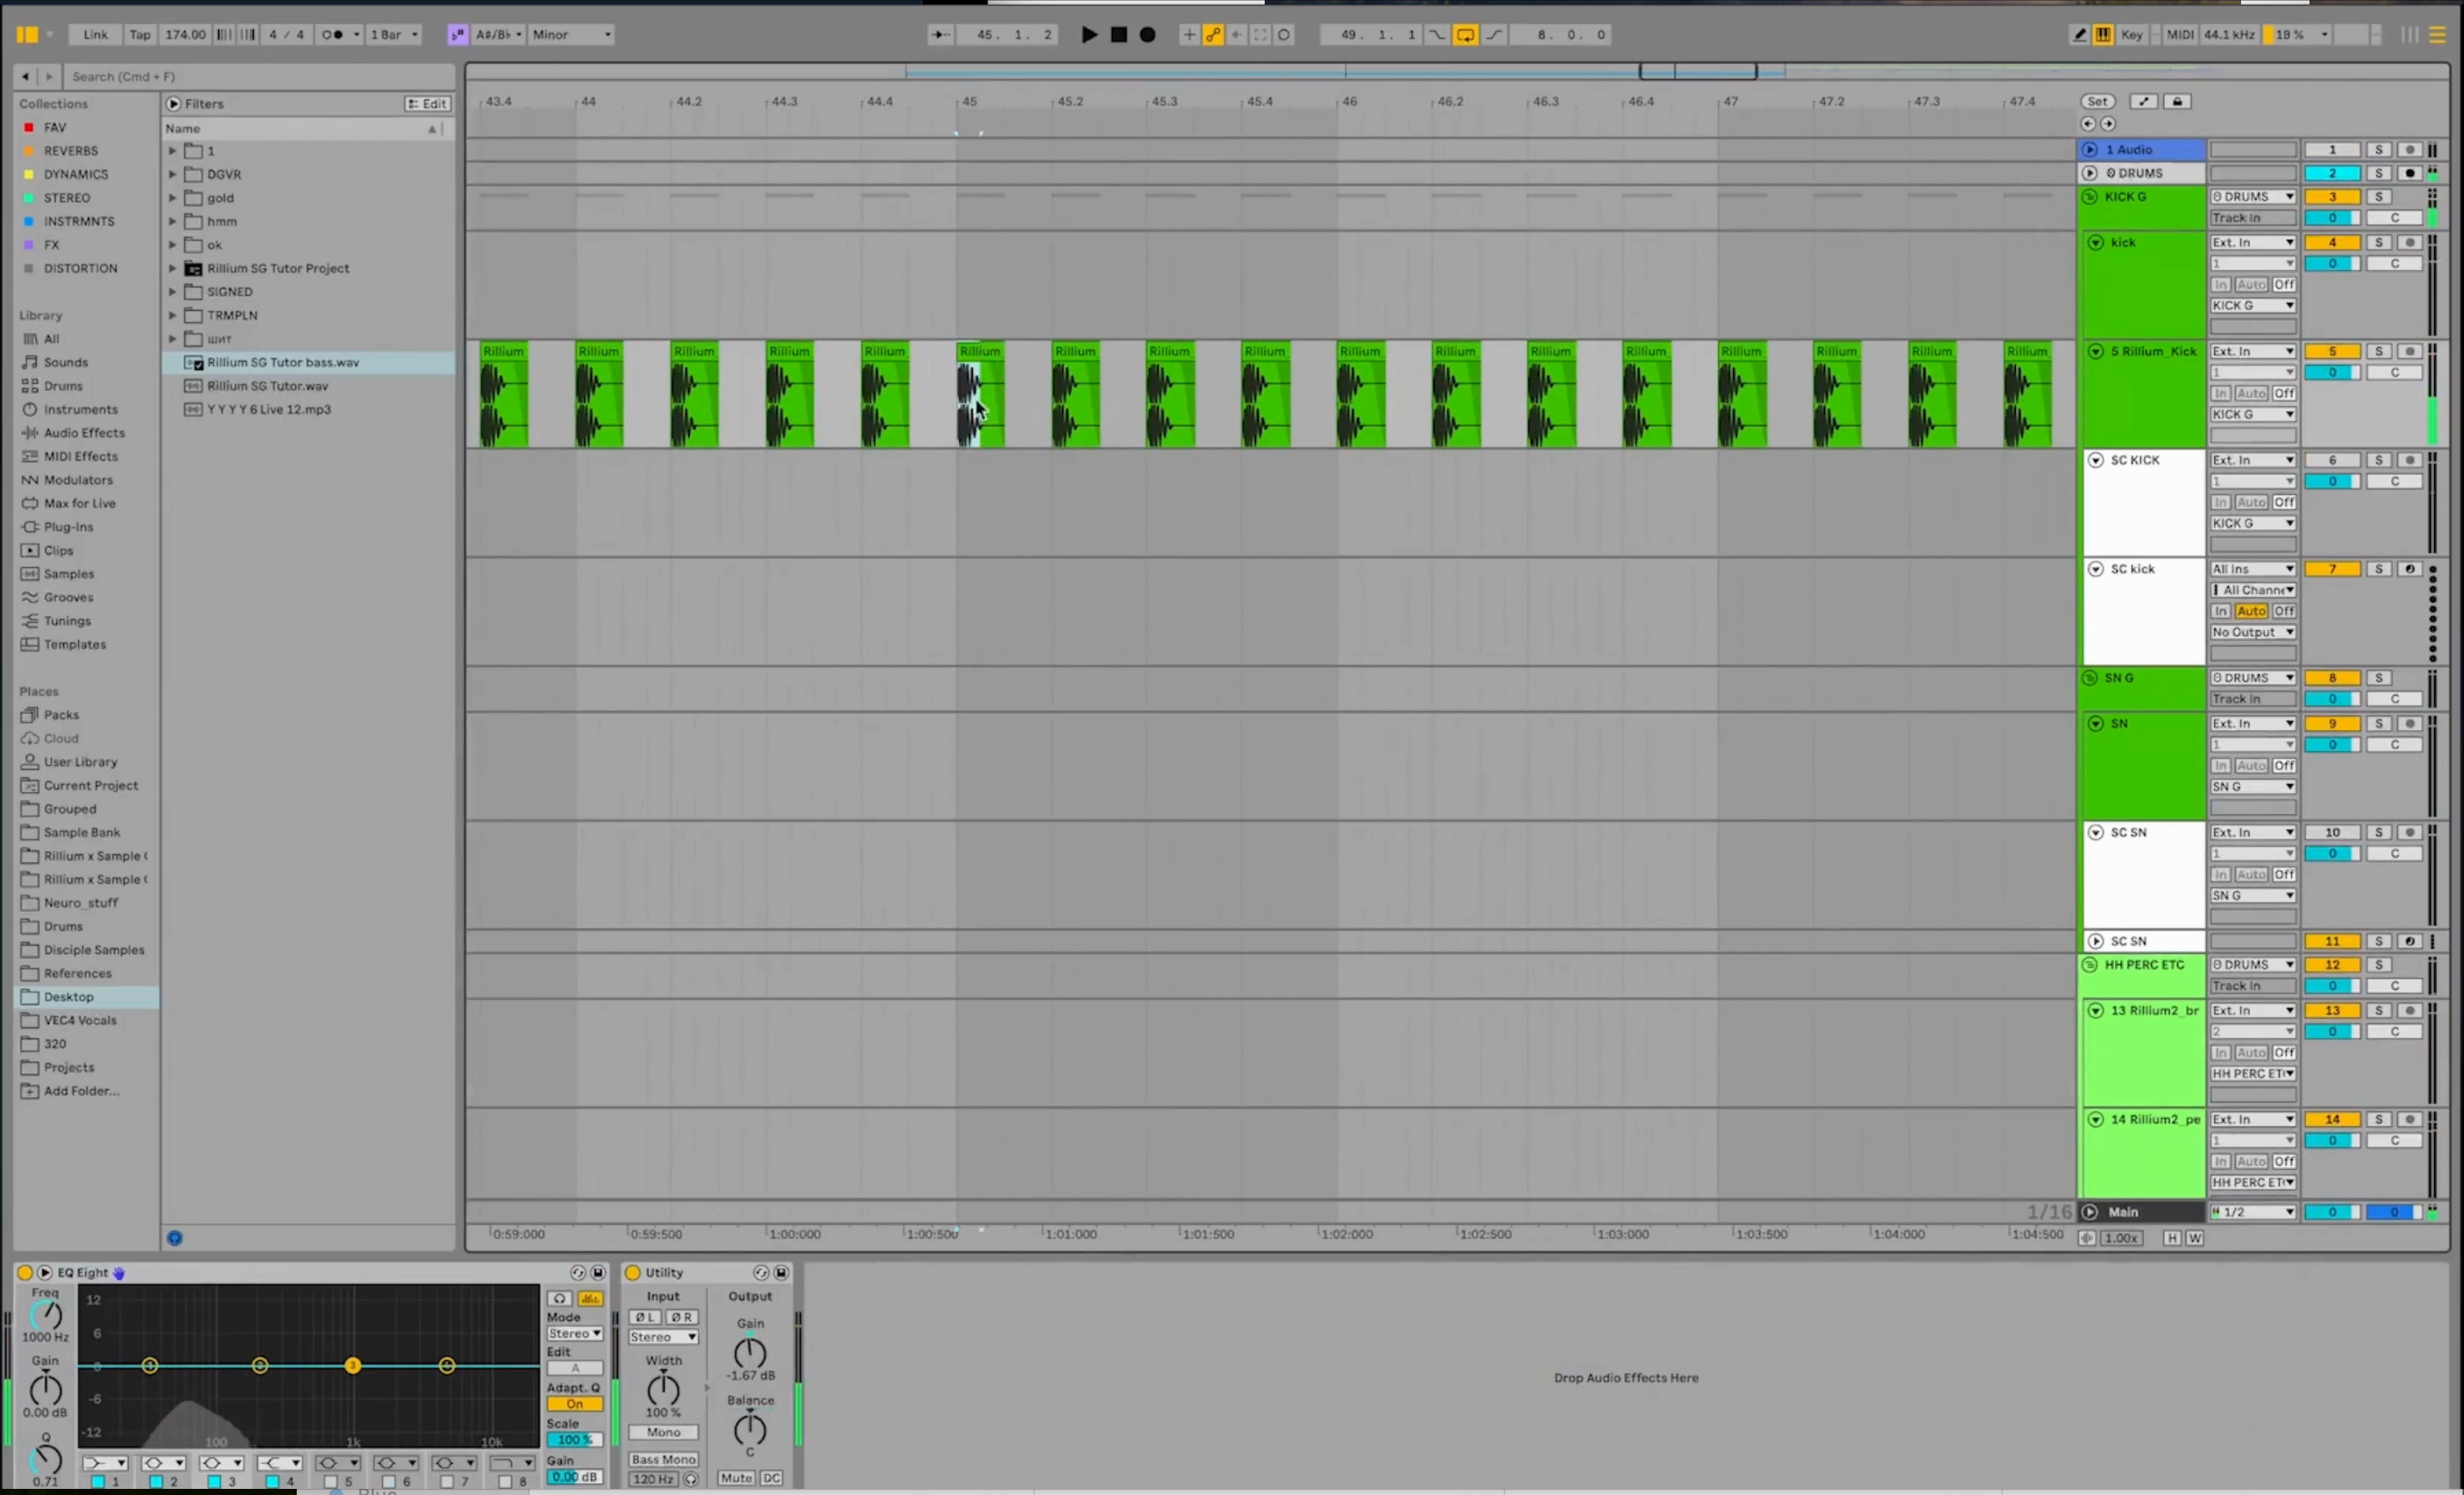Viewport: 2464px width, 1495px height.
Task: Select User Library under Places
Action: (x=80, y=762)
